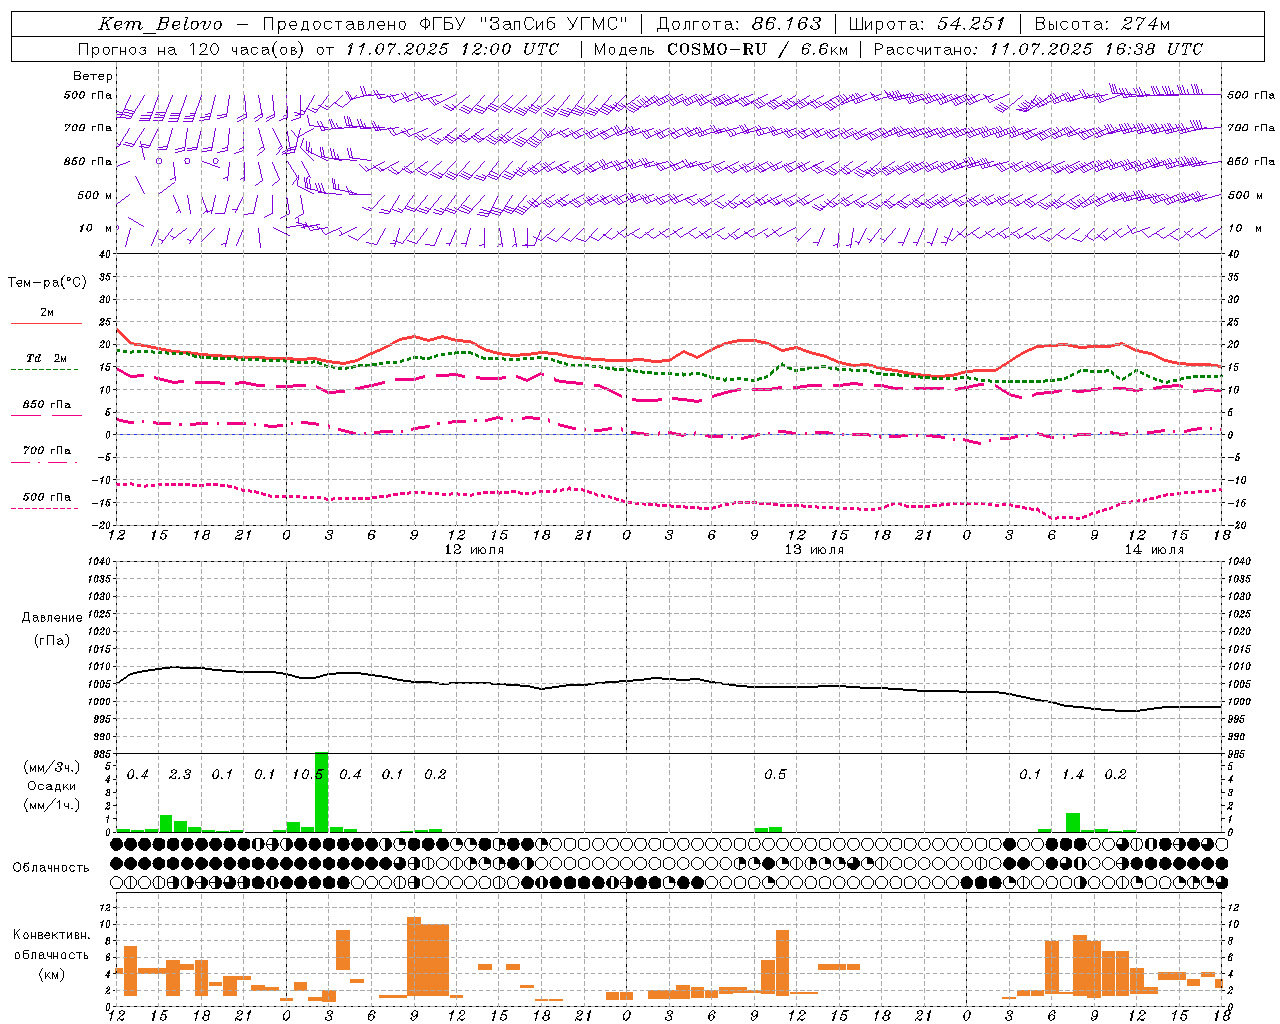Click the tallest green precipitation bar

tap(322, 792)
